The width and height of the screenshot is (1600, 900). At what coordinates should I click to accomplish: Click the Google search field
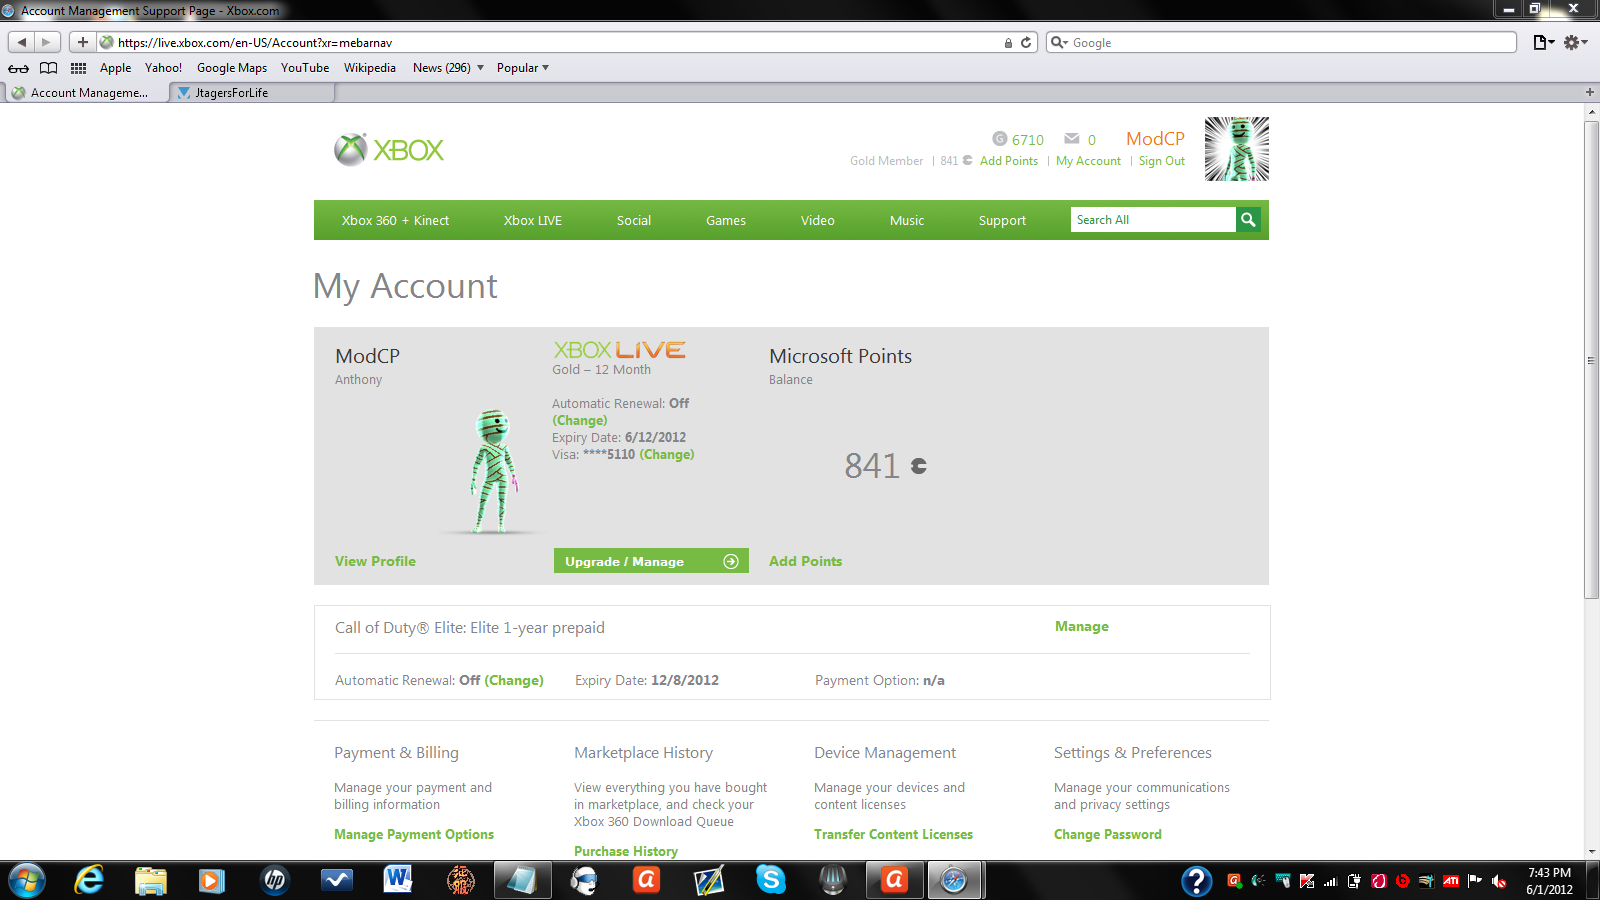1282,42
